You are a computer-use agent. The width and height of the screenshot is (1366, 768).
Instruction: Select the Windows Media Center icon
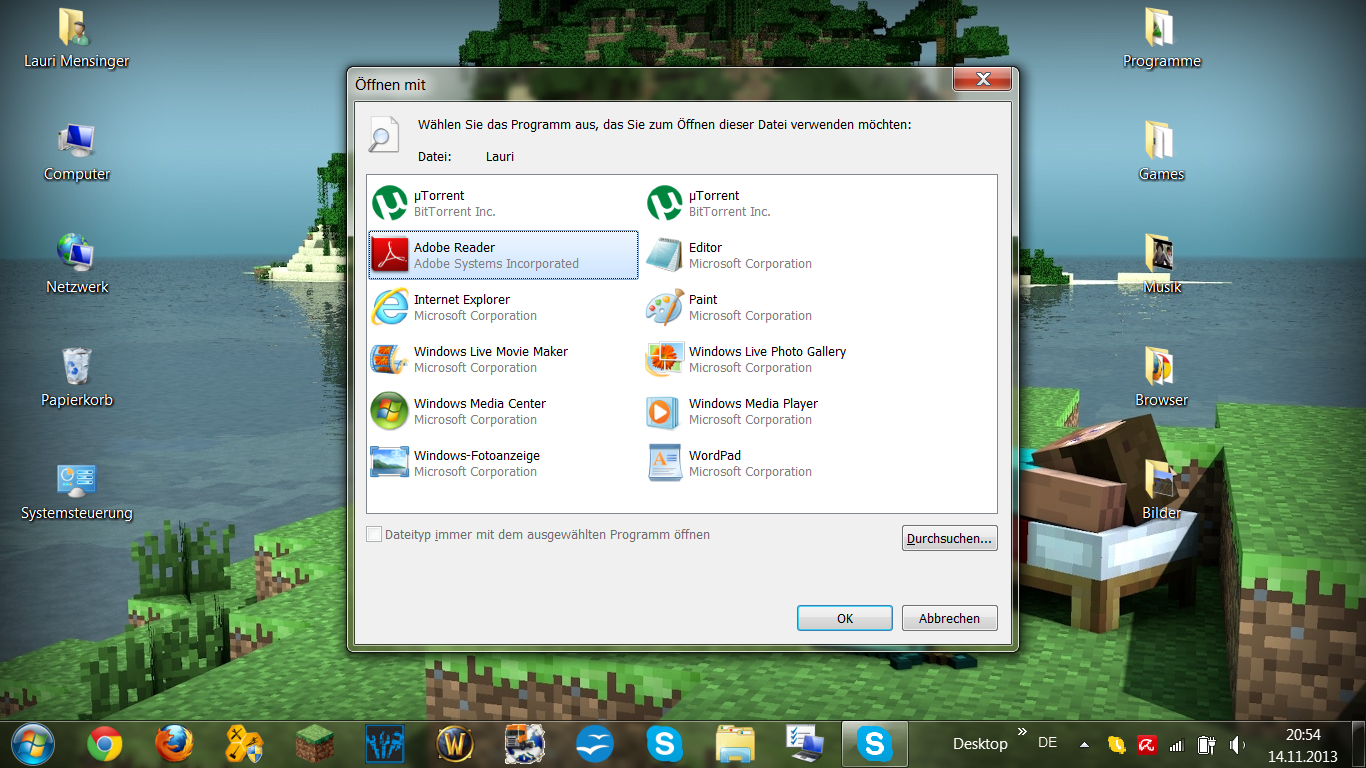[389, 411]
